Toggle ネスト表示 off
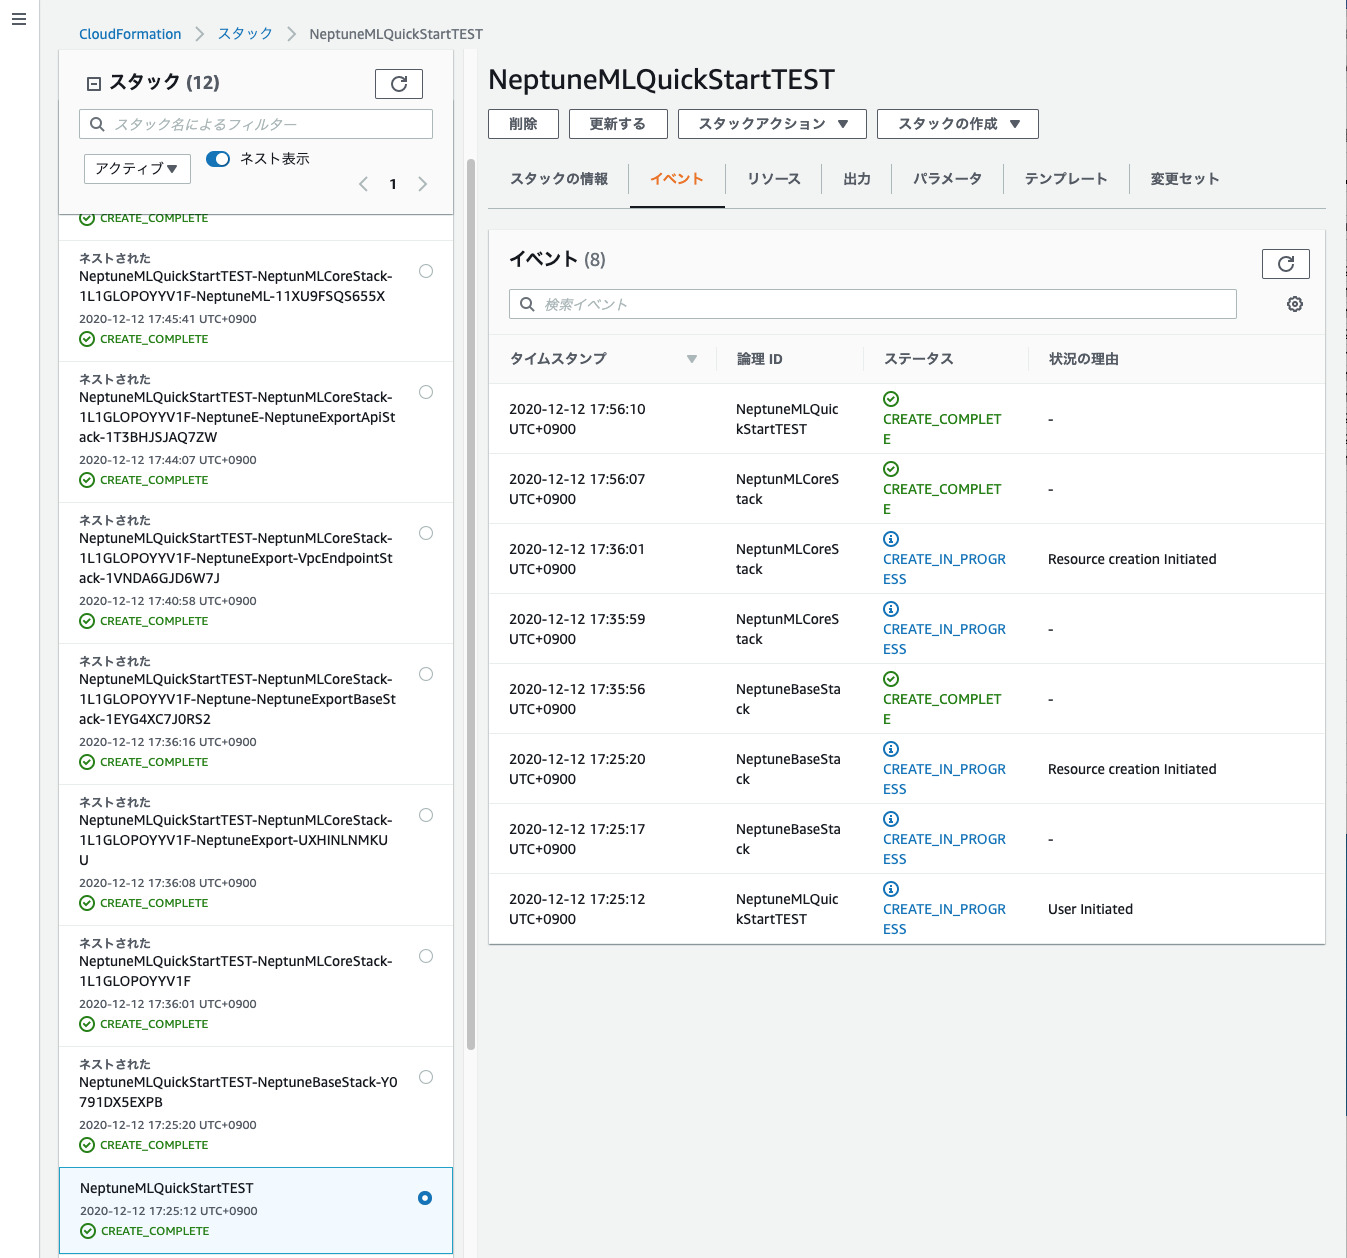This screenshot has height=1258, width=1347. click(x=218, y=158)
